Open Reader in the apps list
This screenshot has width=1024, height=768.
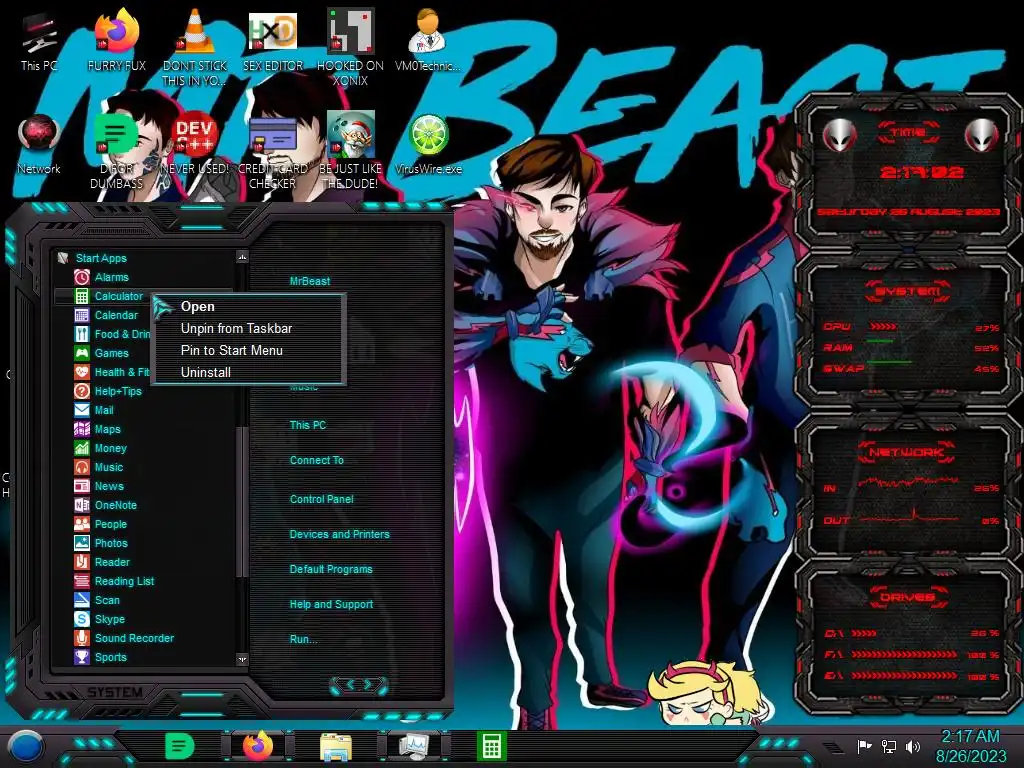click(x=102, y=561)
